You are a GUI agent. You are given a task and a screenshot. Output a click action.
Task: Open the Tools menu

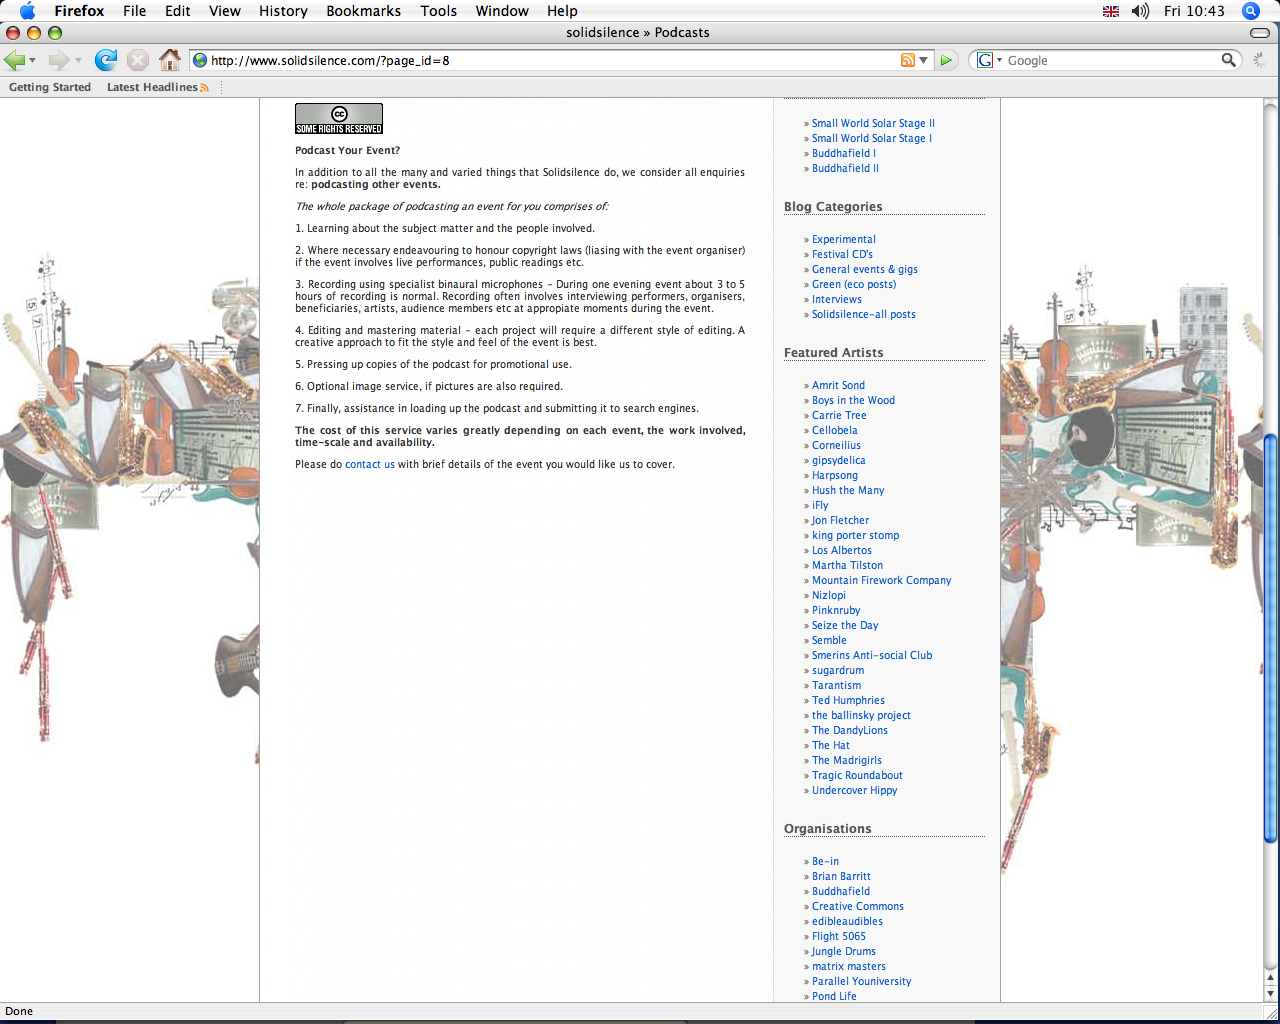click(x=438, y=11)
